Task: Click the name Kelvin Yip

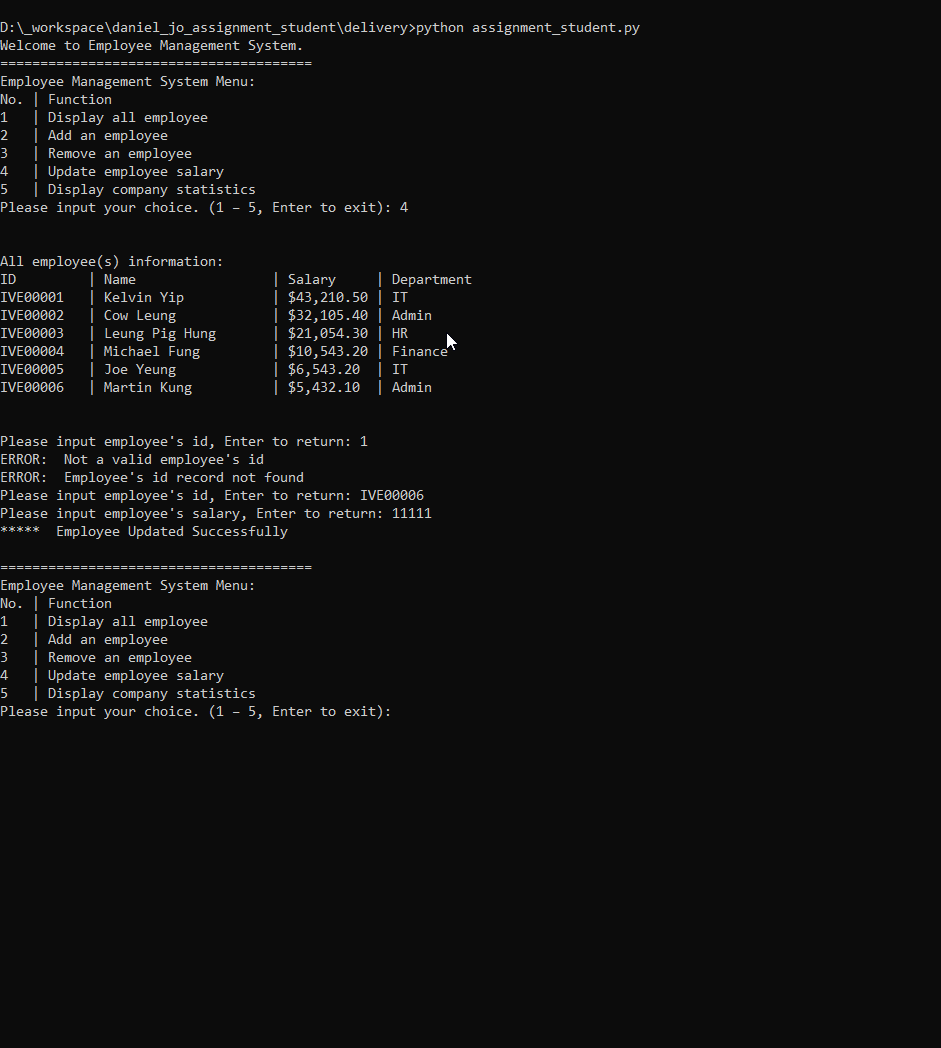Action: [144, 297]
